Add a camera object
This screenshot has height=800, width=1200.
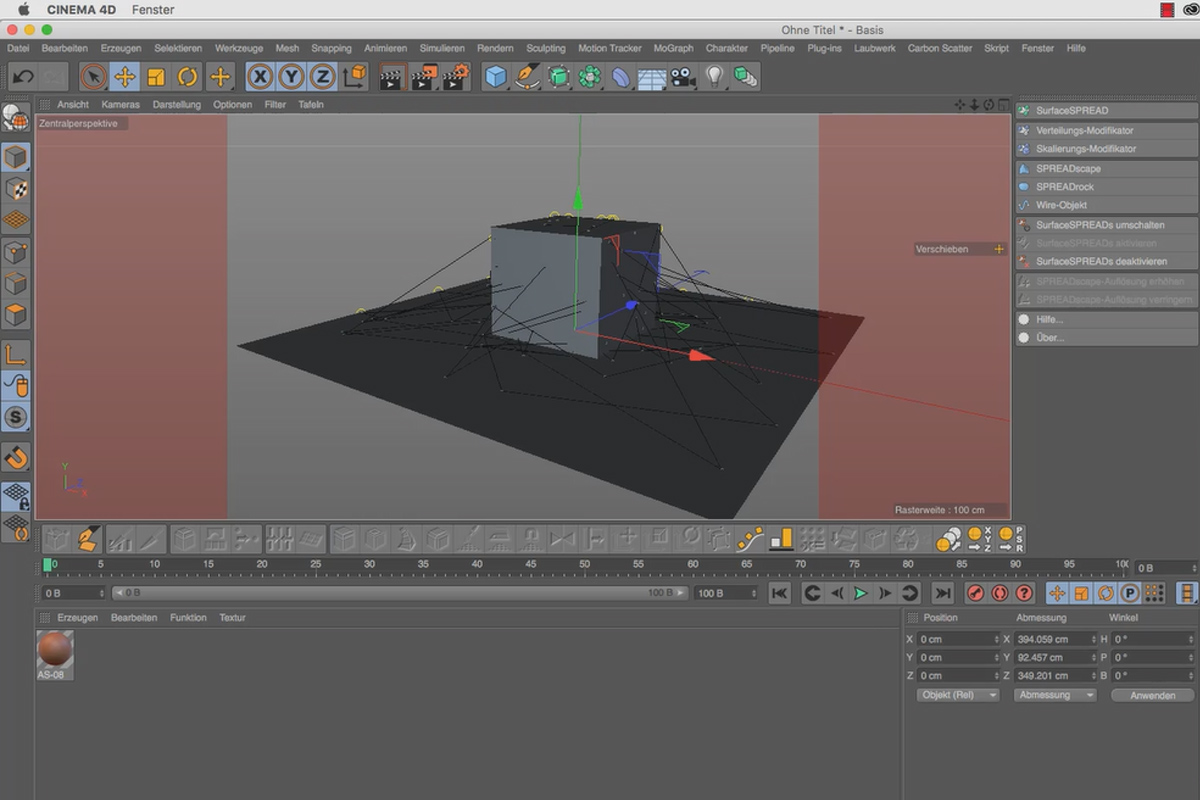(683, 76)
